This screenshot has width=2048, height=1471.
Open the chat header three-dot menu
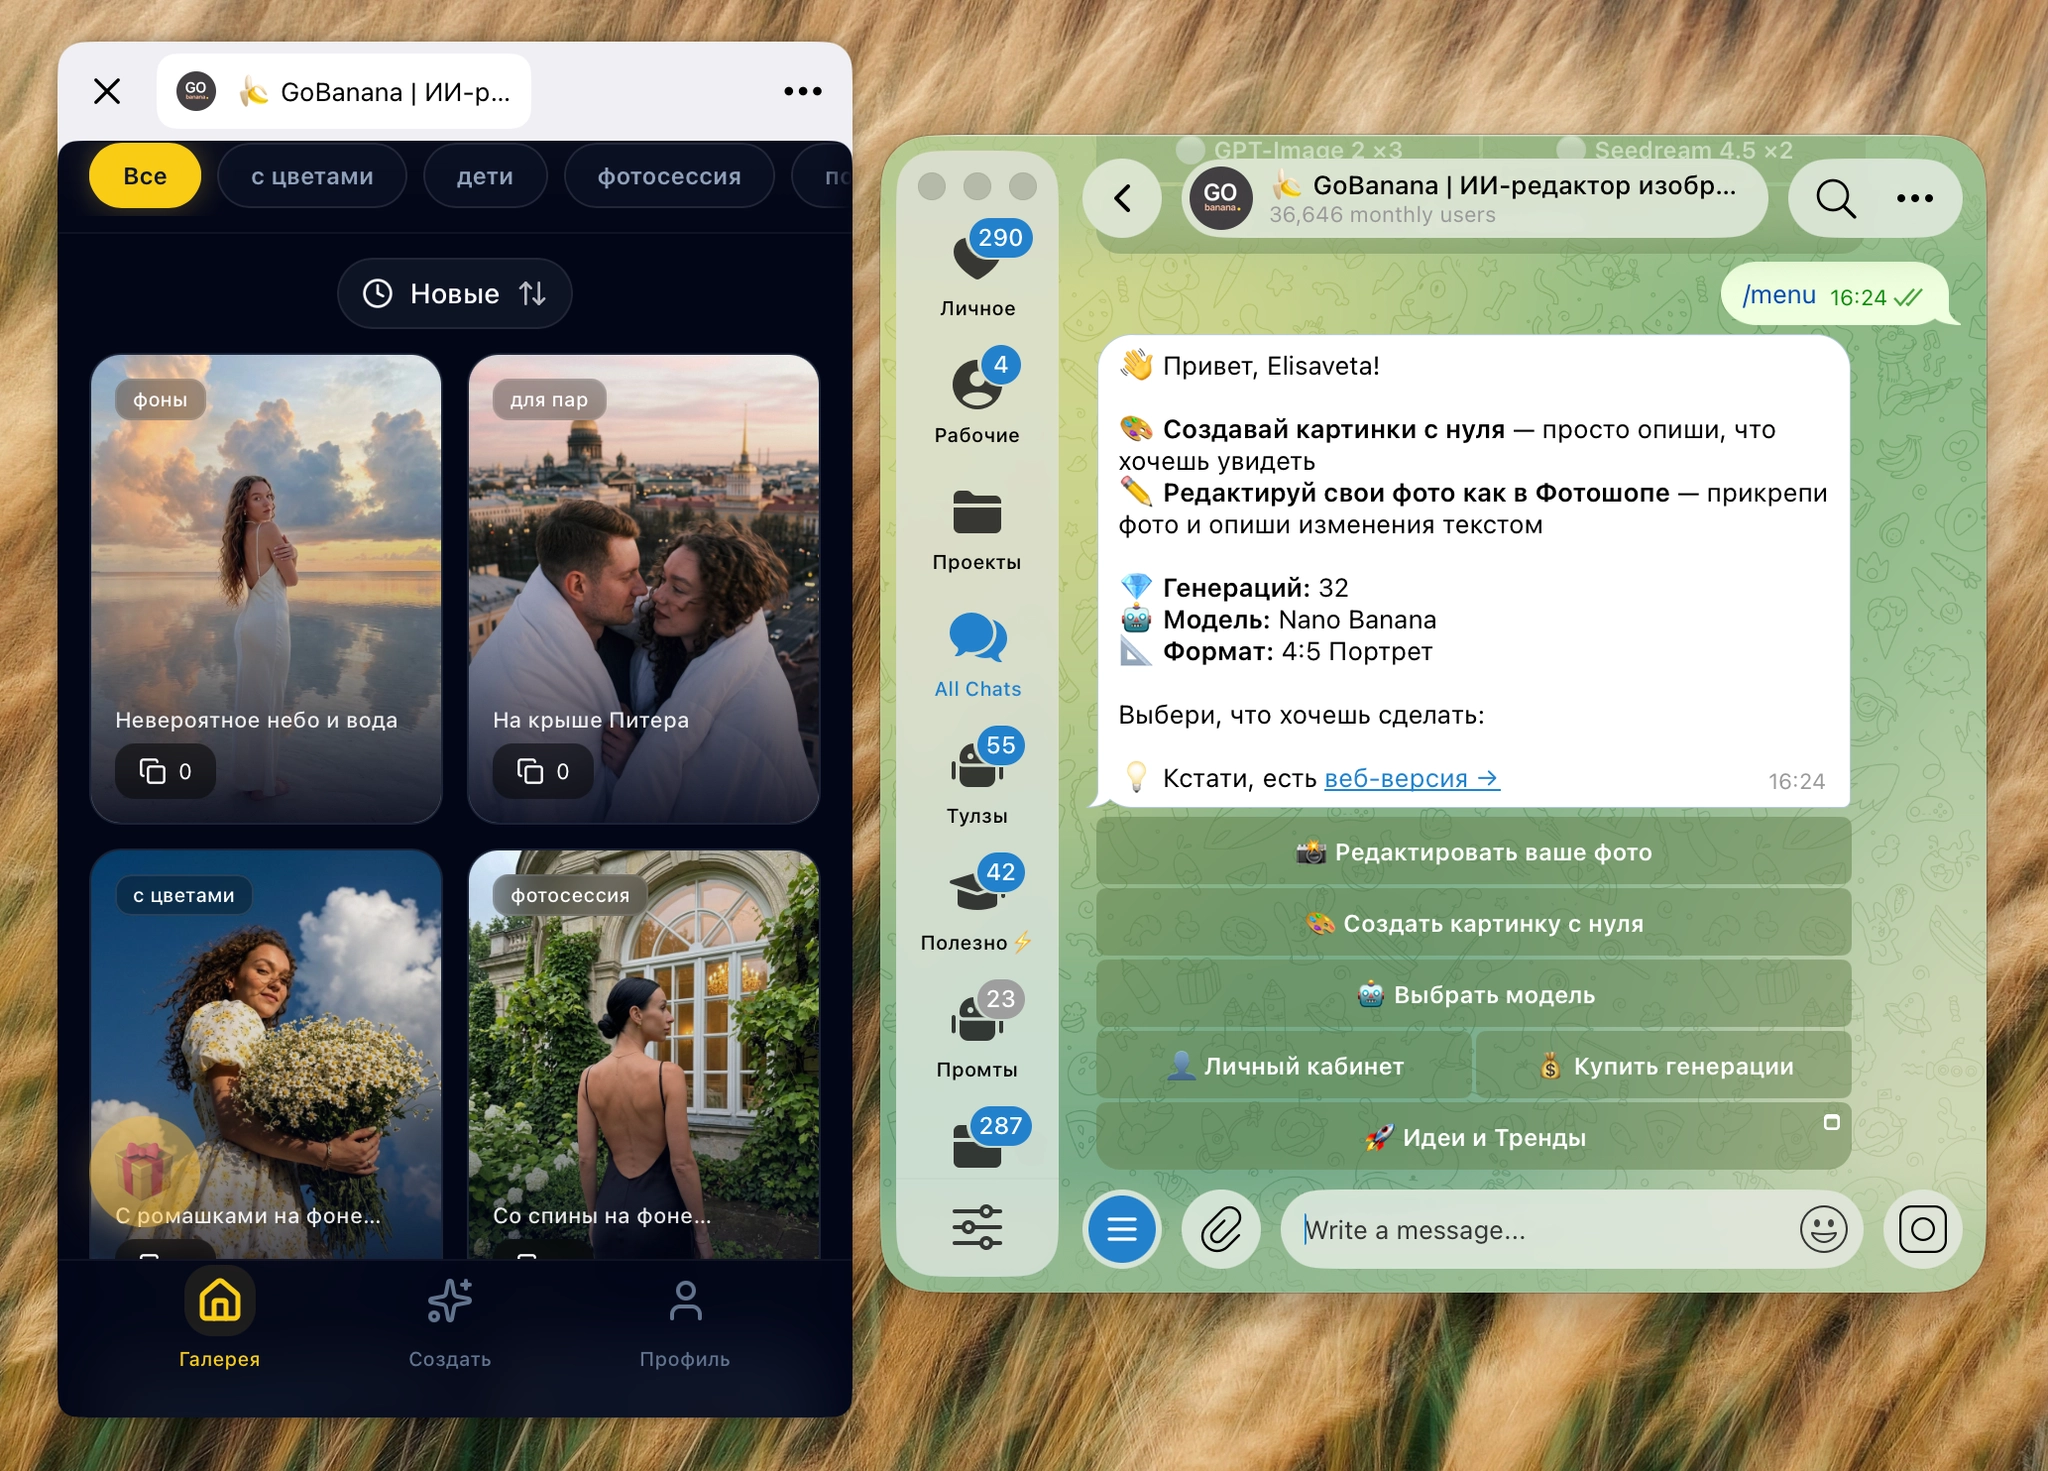(x=1914, y=198)
